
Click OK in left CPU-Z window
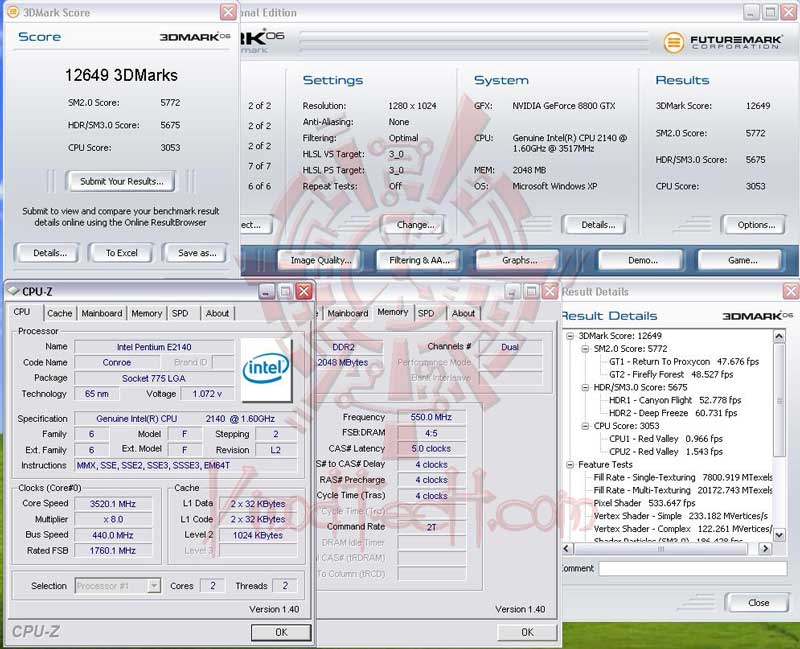point(281,632)
